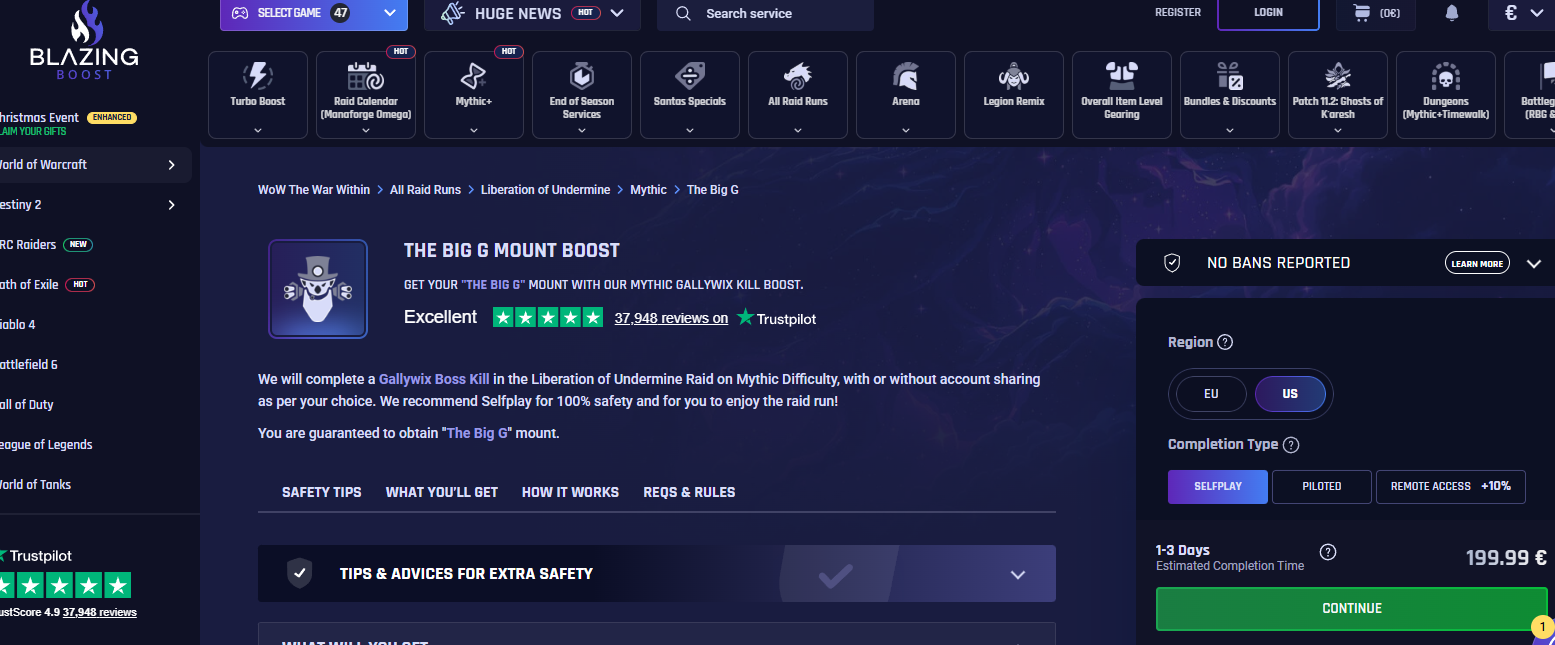Image resolution: width=1555 pixels, height=645 pixels.
Task: Open Raid Calendar Manaforge Omega icon
Action: tap(366, 76)
